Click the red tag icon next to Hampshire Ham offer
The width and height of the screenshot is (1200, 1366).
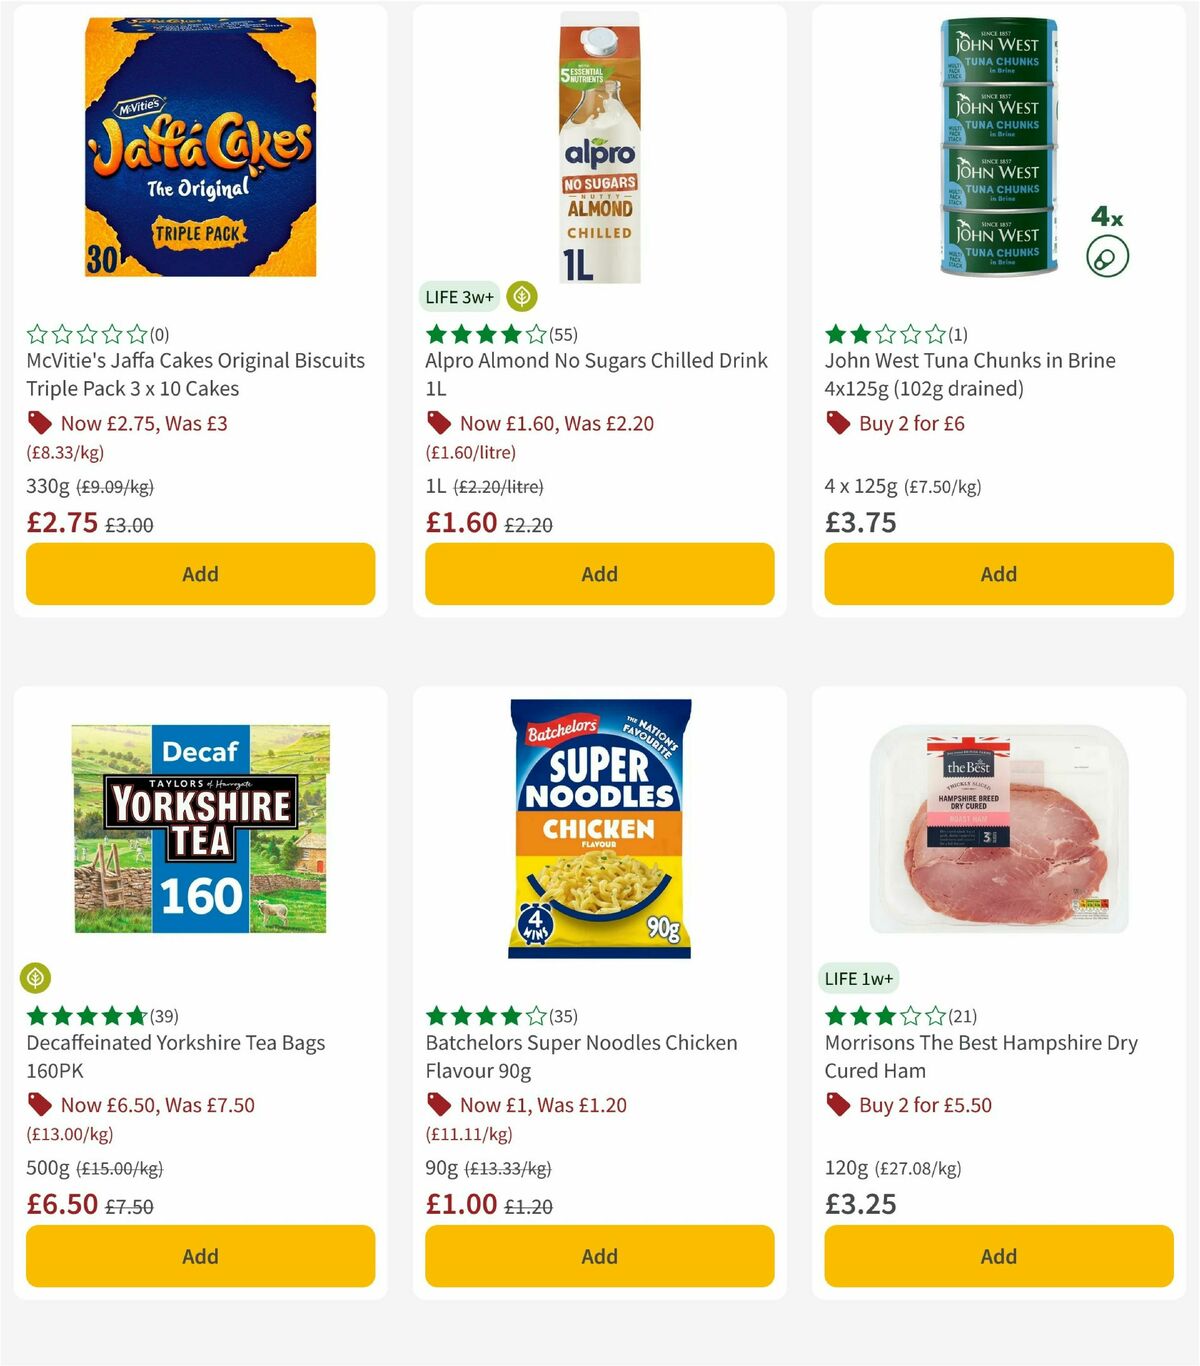click(836, 1105)
